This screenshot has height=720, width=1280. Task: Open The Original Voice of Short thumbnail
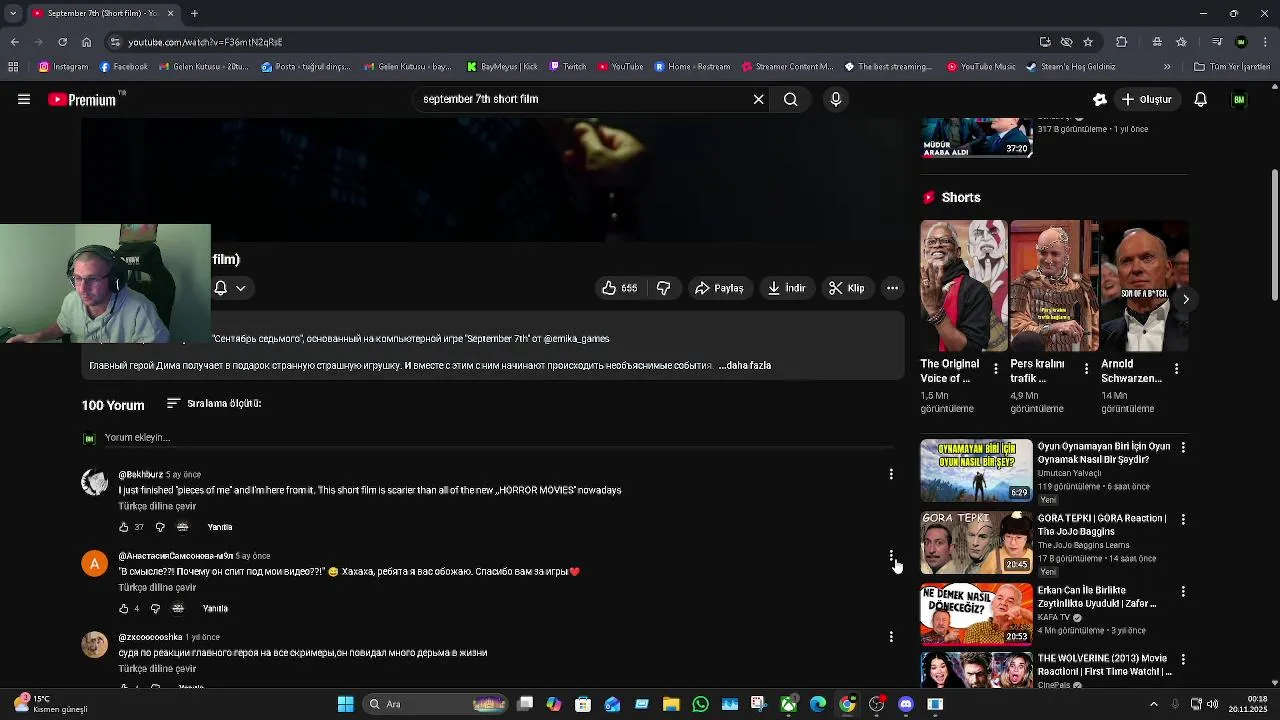[964, 286]
